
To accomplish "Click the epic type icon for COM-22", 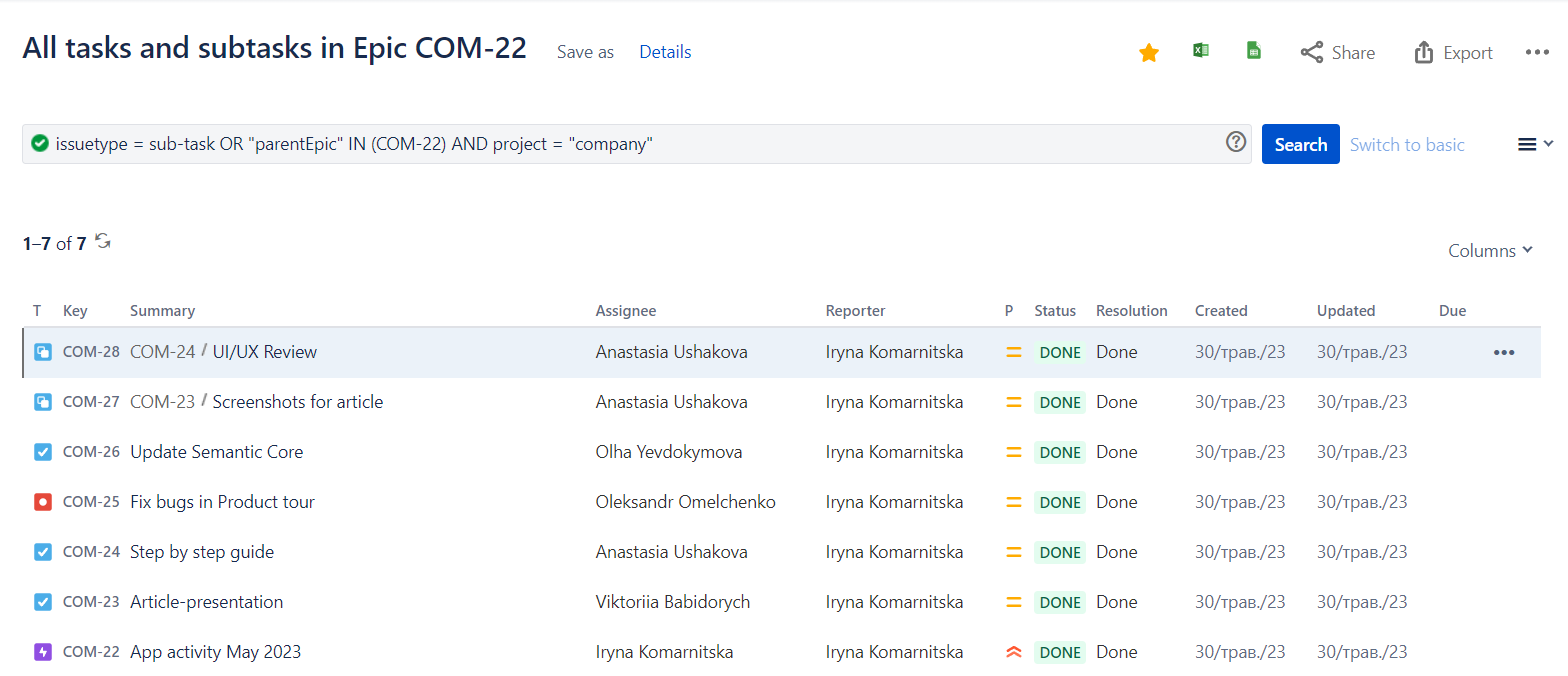I will tap(42, 652).
